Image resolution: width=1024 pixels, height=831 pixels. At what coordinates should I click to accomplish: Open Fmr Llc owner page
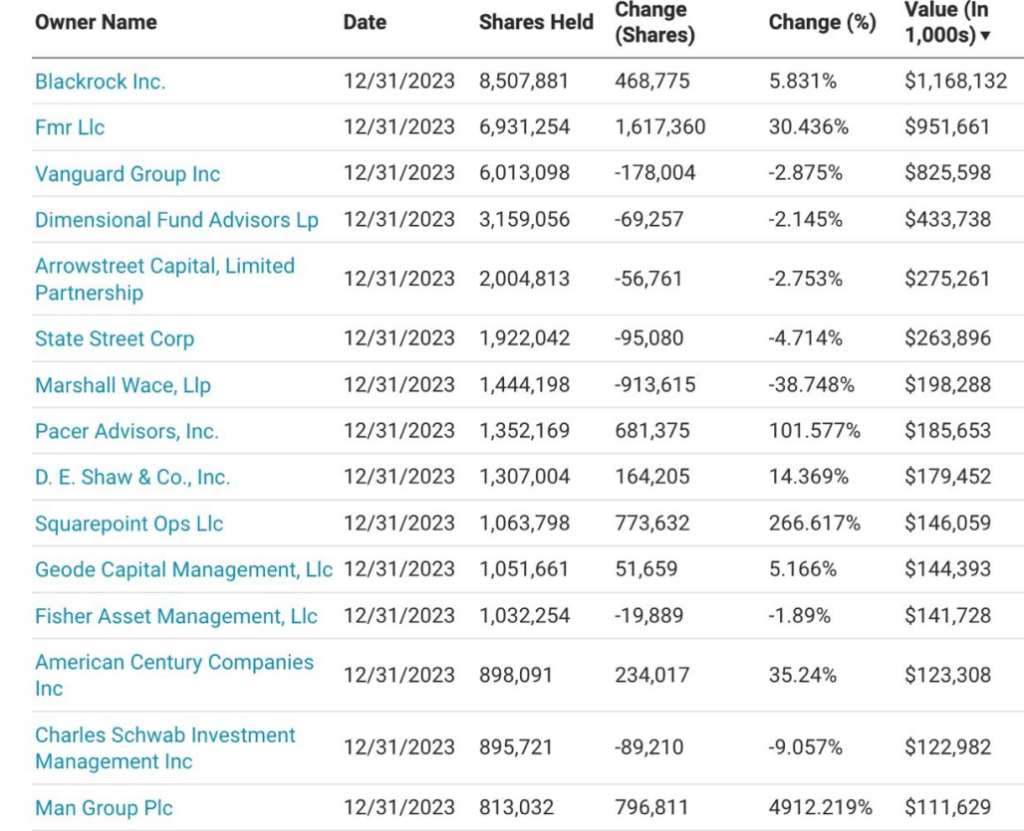click(70, 127)
